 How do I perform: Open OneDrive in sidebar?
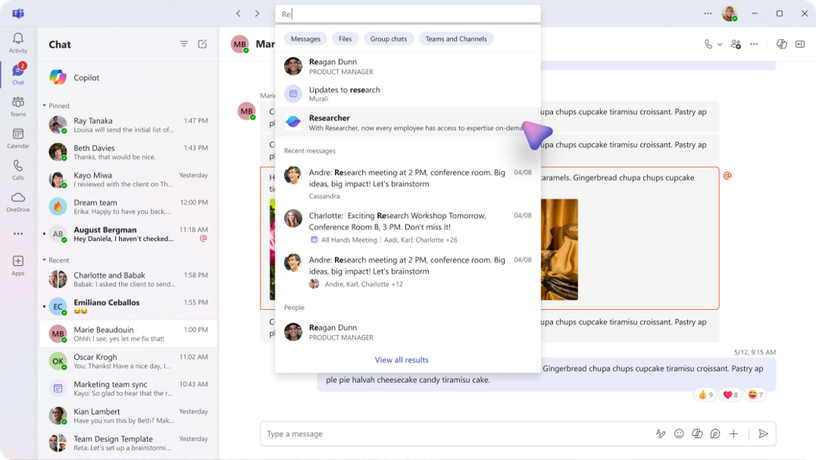[x=18, y=201]
